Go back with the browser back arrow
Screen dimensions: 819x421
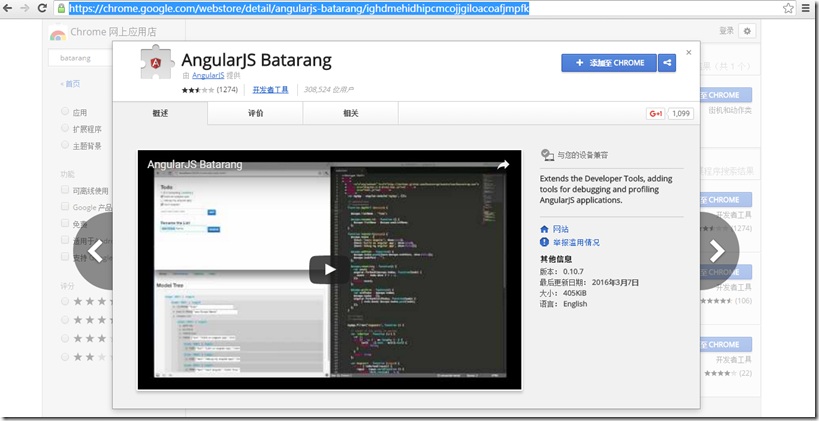pyautogui.click(x=7, y=8)
